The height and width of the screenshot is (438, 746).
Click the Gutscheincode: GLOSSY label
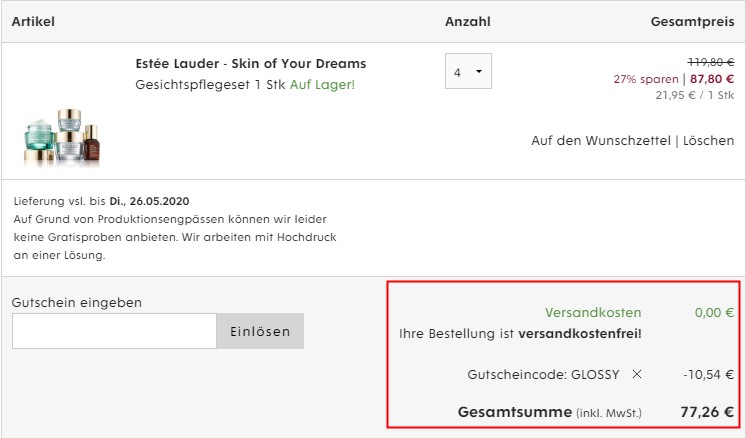point(543,375)
